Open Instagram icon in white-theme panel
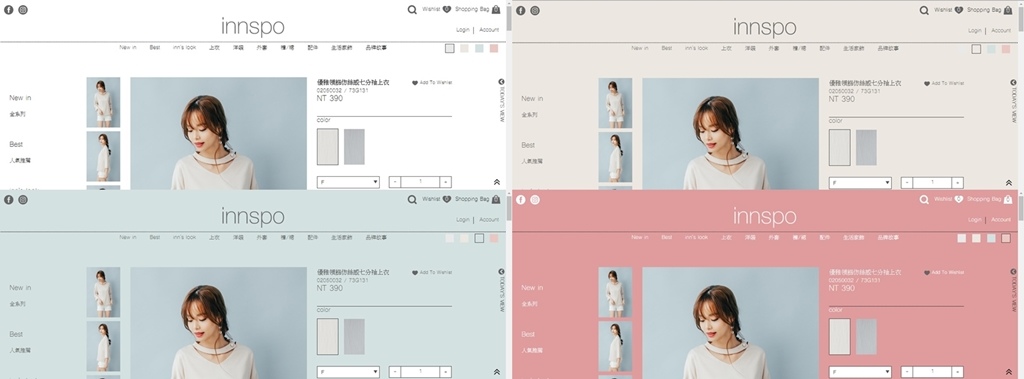The image size is (1024, 379). click(x=23, y=10)
